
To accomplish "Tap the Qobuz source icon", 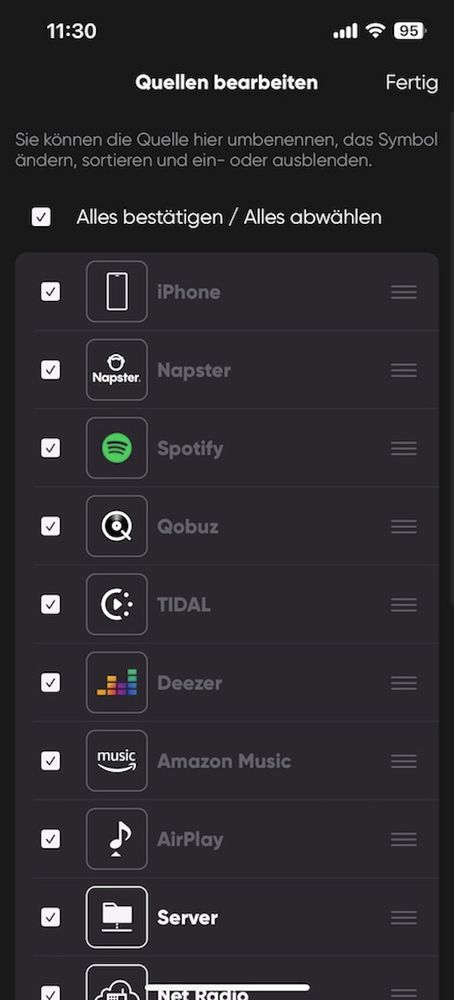I will (x=117, y=526).
